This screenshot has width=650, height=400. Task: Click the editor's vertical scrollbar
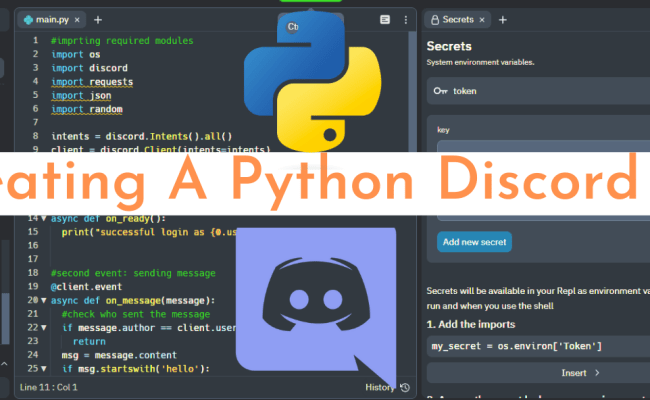412,91
